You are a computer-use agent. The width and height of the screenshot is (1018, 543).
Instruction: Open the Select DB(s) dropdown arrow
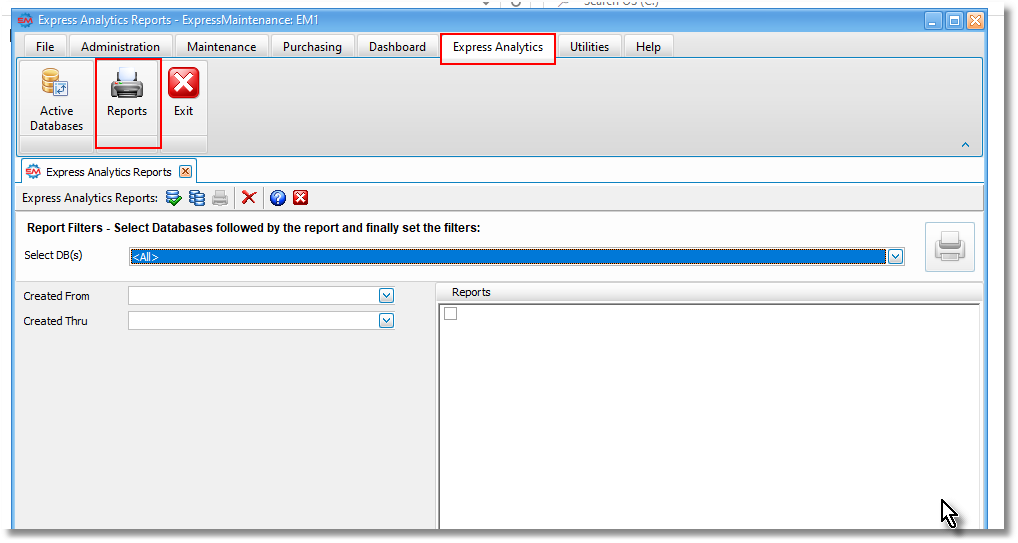(895, 257)
